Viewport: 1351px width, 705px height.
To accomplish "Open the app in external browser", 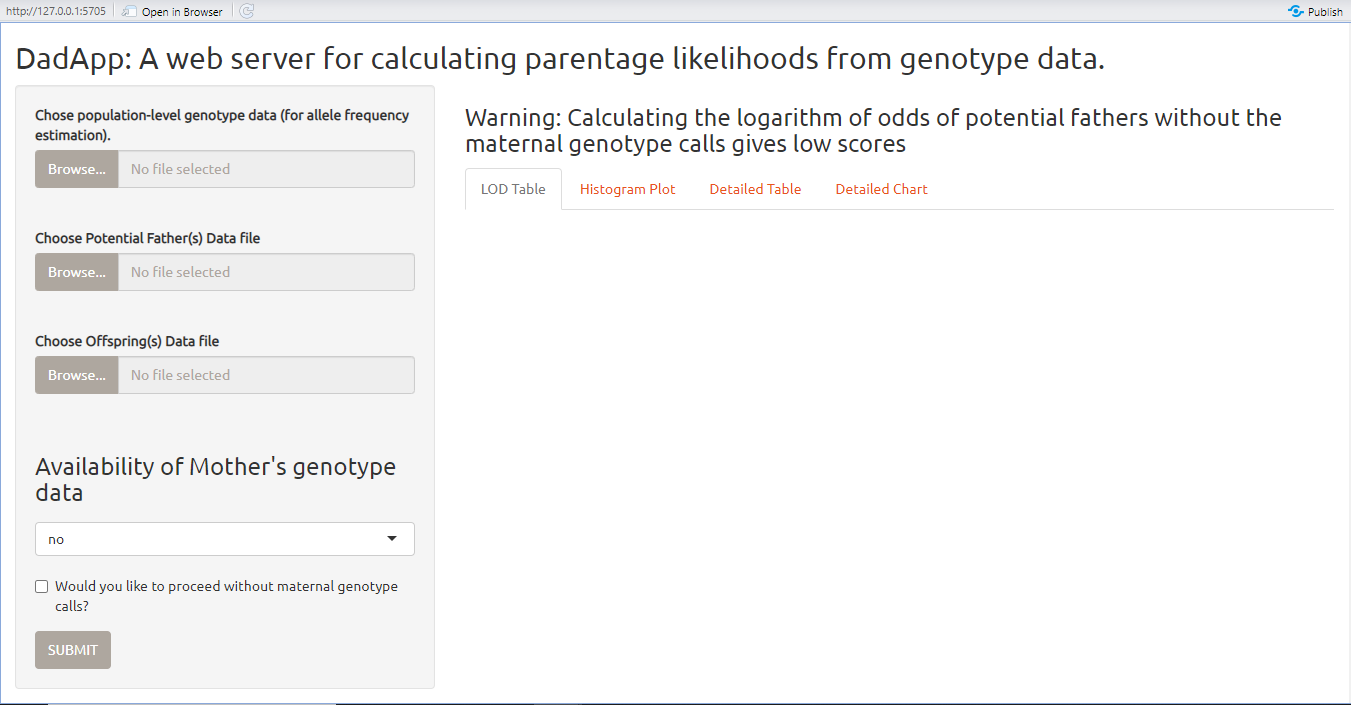I will [x=173, y=12].
